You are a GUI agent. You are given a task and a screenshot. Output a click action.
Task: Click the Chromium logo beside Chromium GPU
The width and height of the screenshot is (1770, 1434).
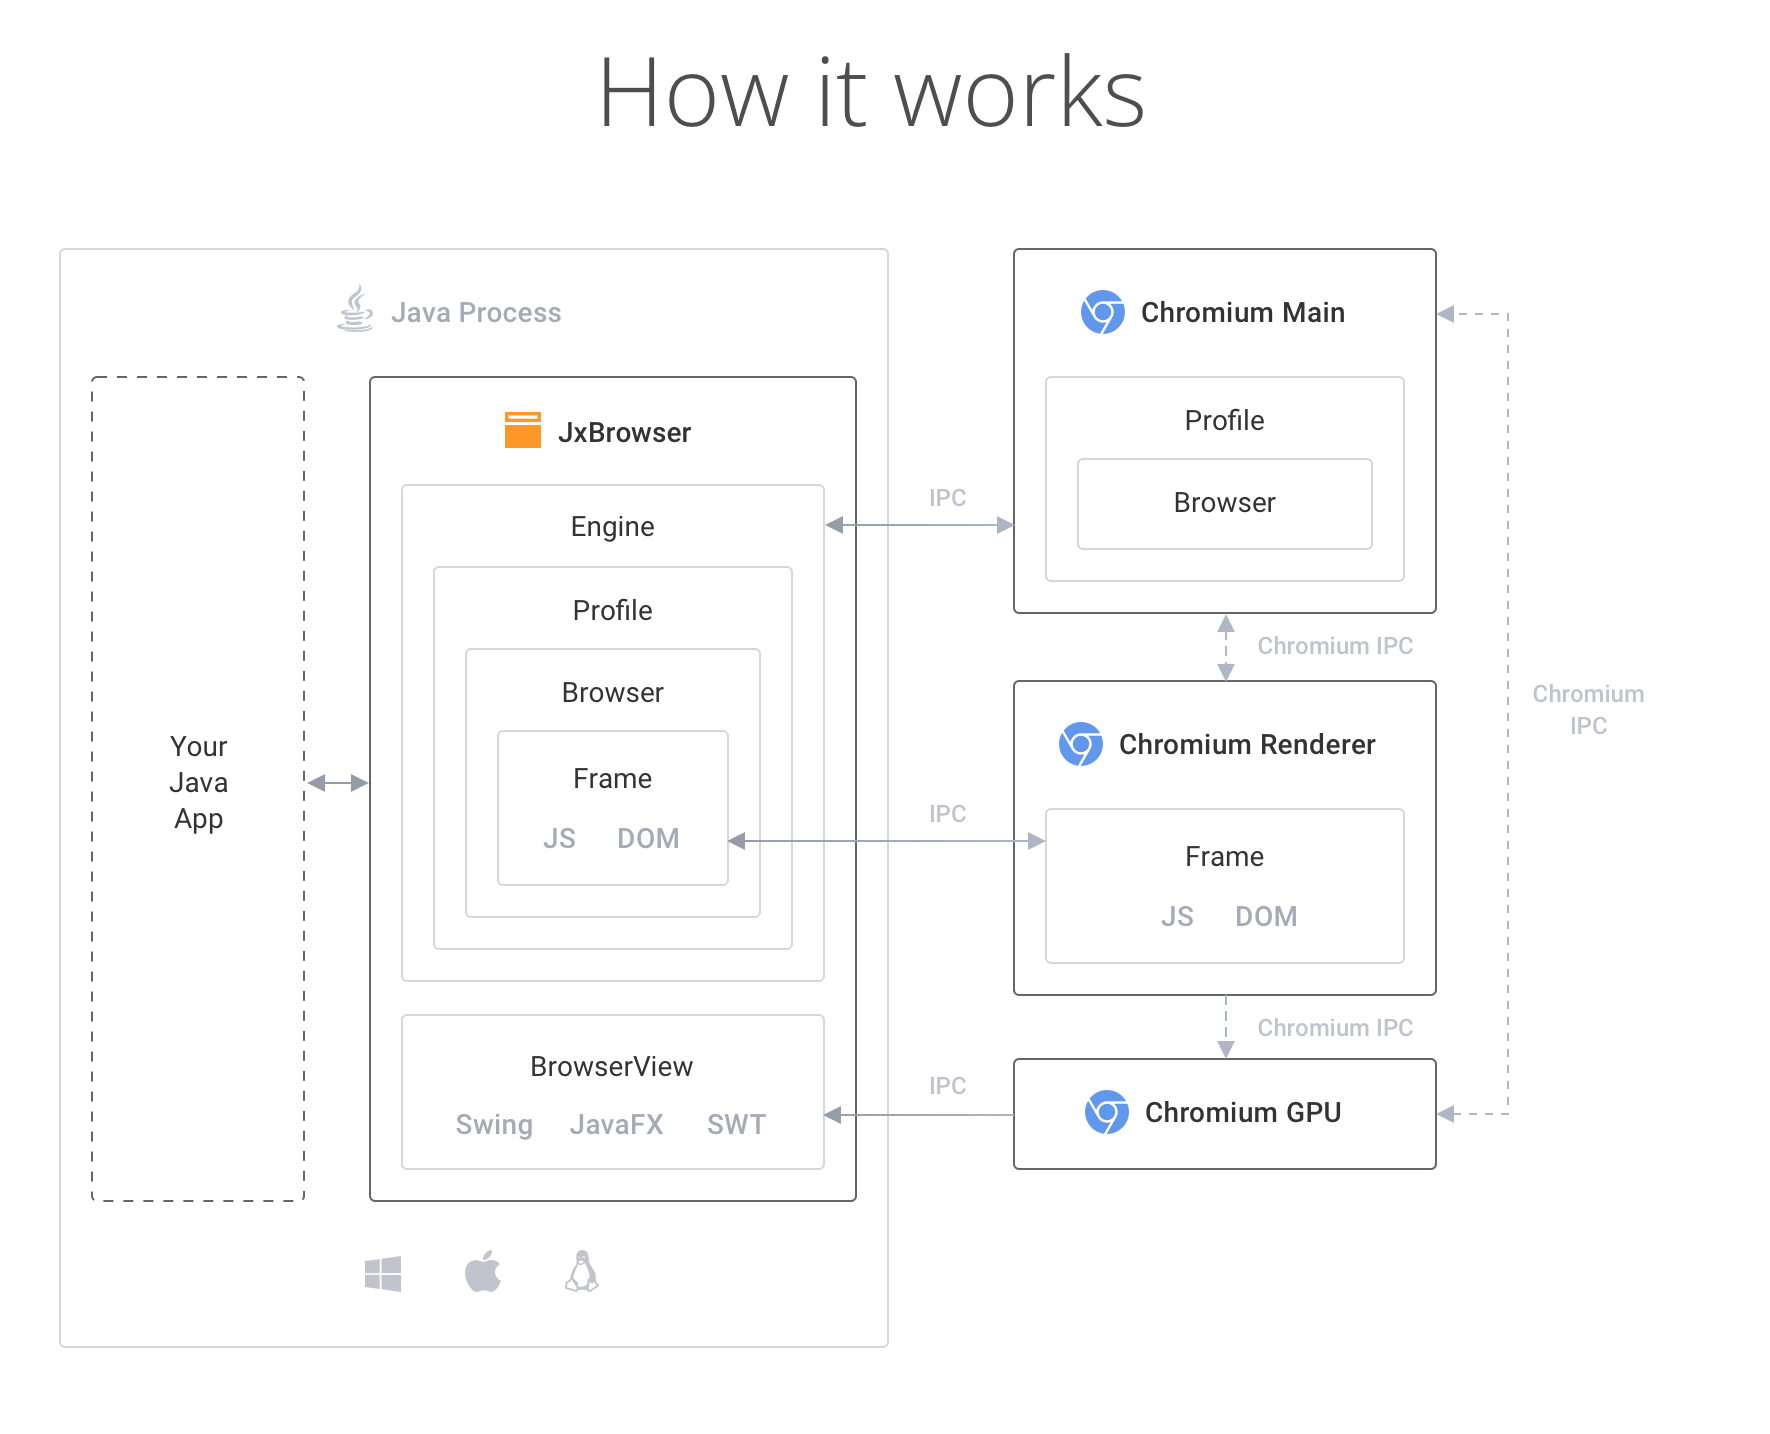1107,1112
